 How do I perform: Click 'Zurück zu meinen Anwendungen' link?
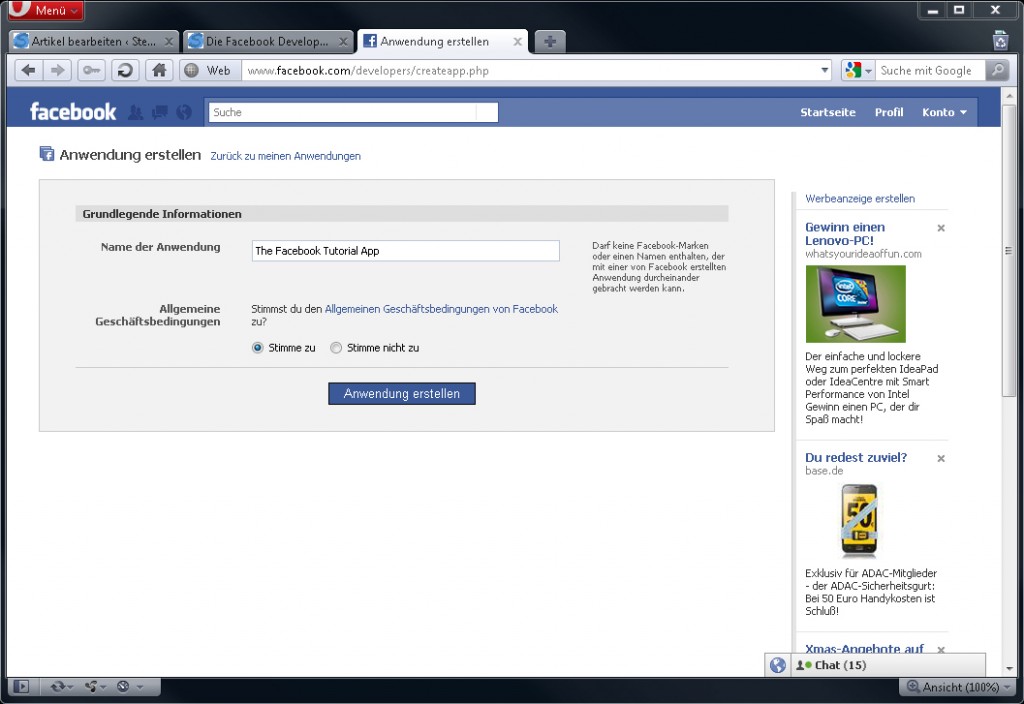285,156
